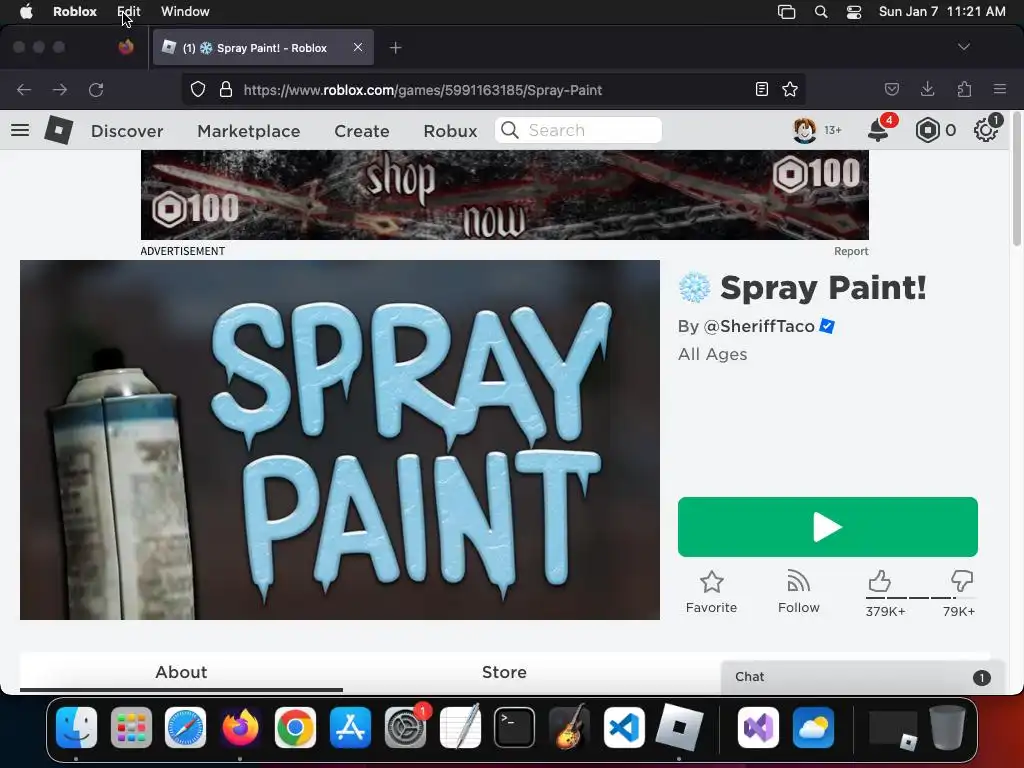1024x768 pixels.
Task: Open Launchpad from the Dock
Action: 131,727
